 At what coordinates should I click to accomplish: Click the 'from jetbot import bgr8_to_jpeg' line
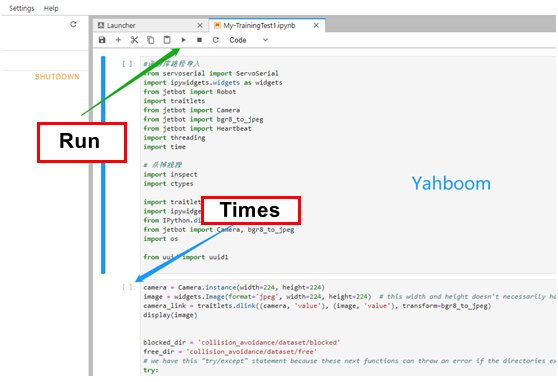(x=204, y=119)
